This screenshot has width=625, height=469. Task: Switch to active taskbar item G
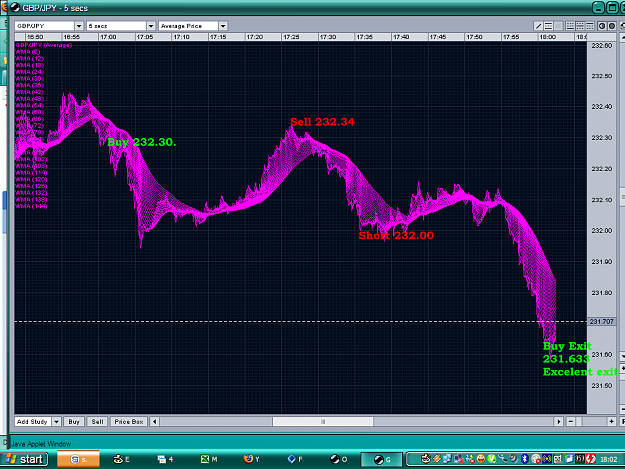point(382,459)
